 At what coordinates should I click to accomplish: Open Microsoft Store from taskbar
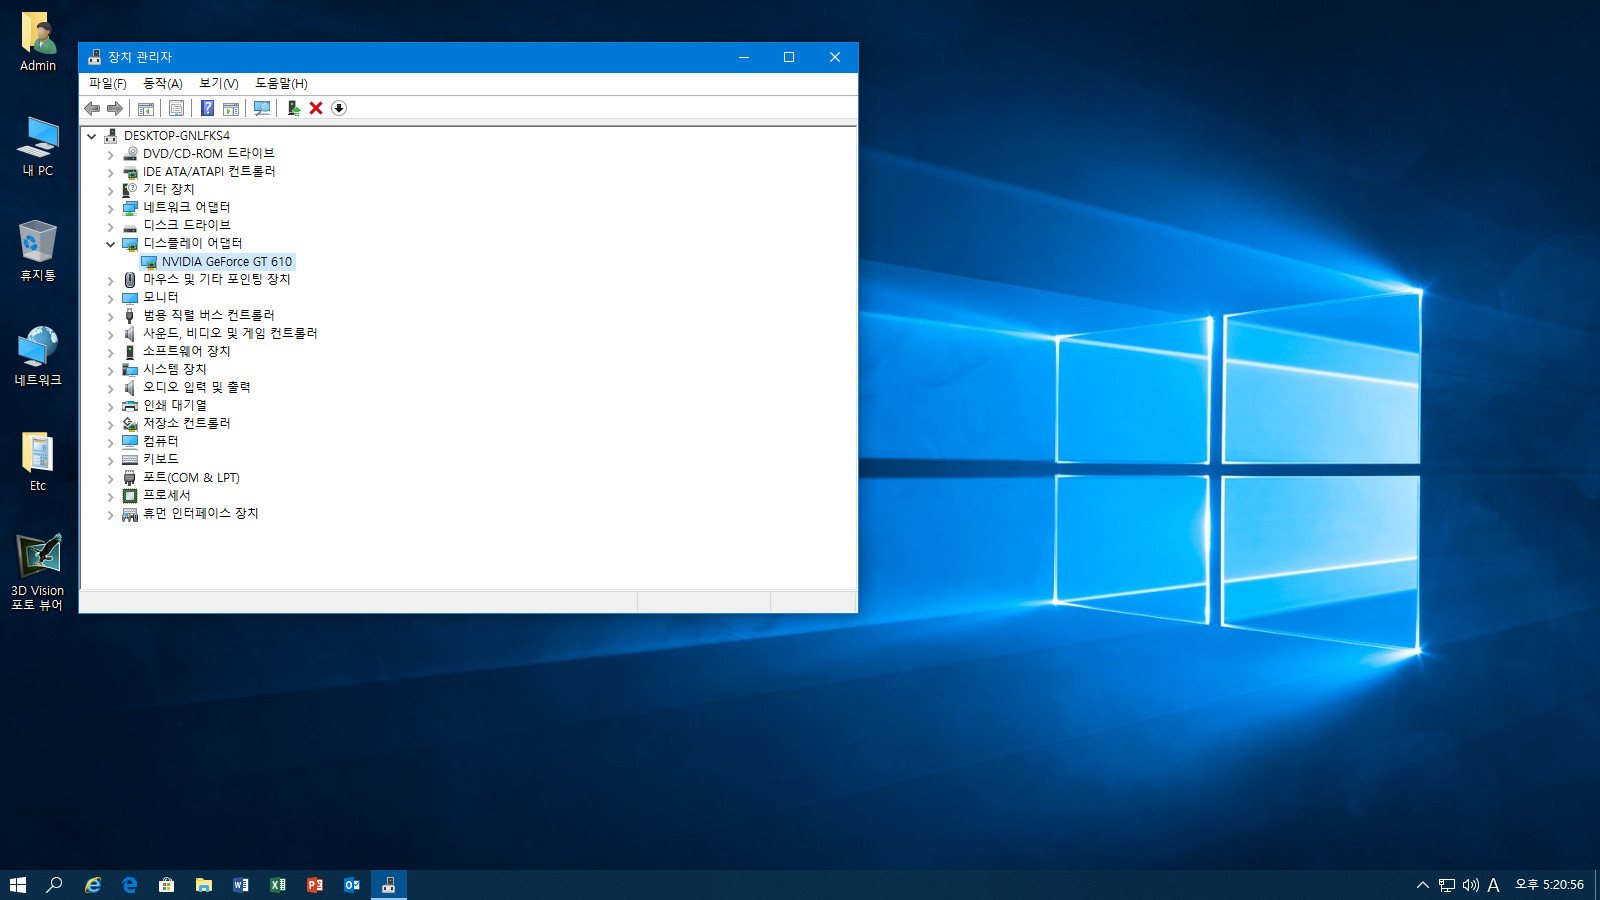click(167, 885)
